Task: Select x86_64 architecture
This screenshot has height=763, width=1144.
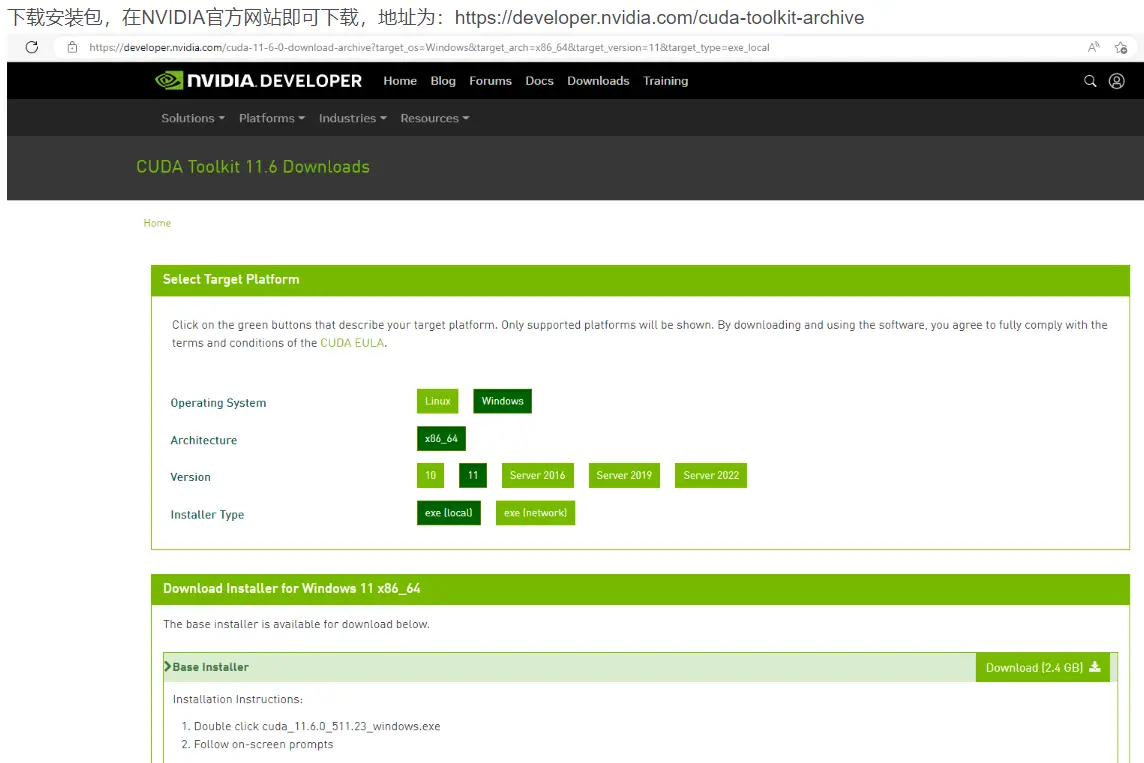Action: coord(441,438)
